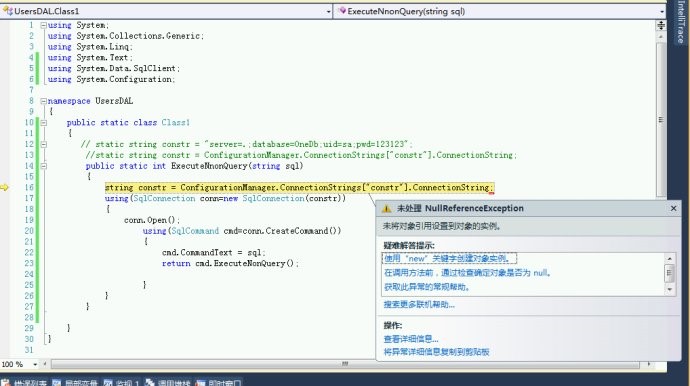Viewport: 690px width, 386px height.
Task: Collapse the using directives block at line 1
Action: point(44,26)
